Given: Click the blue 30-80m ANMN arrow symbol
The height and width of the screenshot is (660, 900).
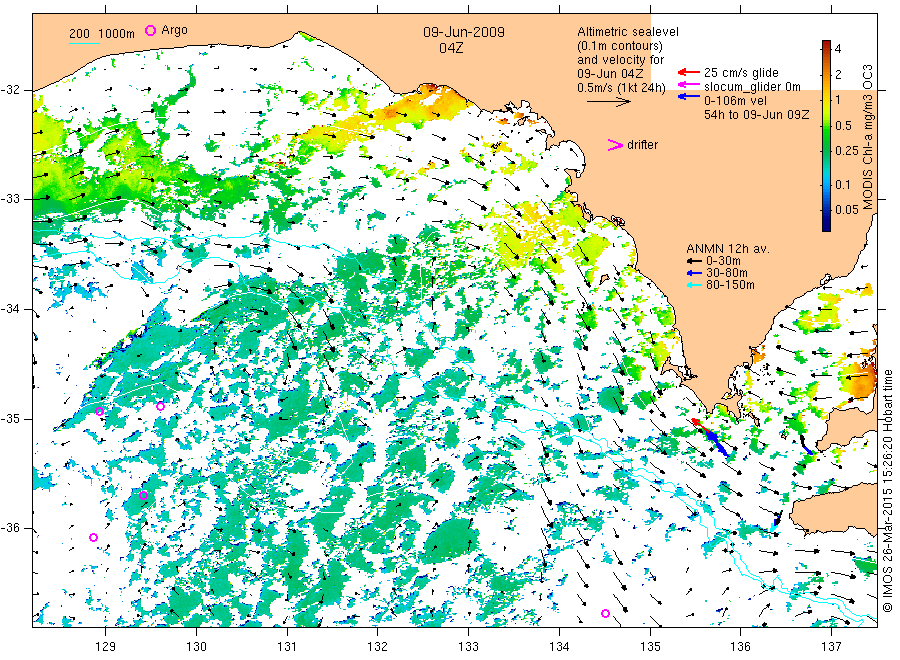Looking at the screenshot, I should pos(695,273).
